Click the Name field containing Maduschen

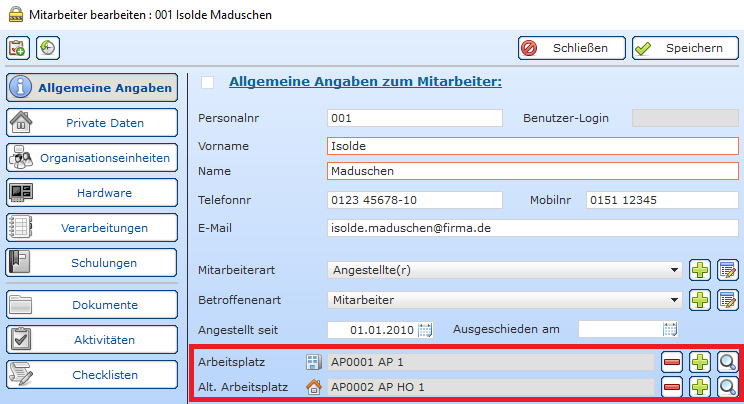[x=533, y=171]
